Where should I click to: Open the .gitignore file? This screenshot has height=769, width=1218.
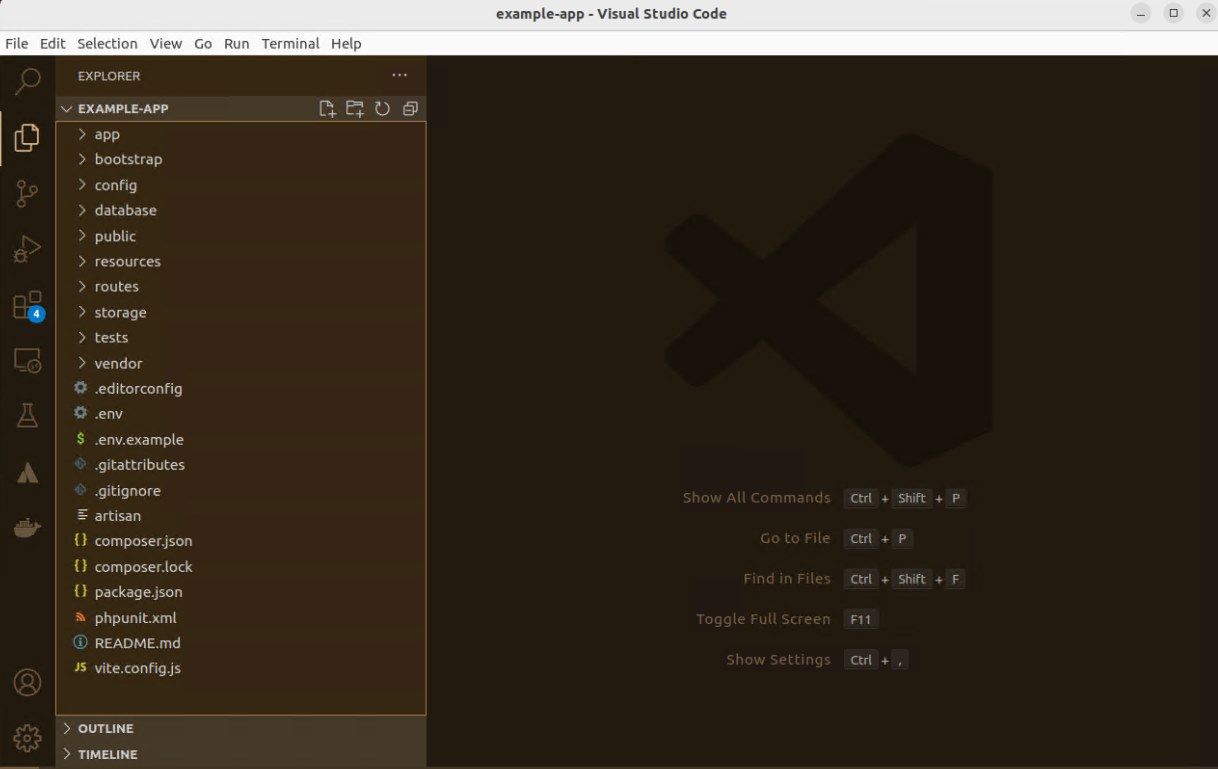pyautogui.click(x=241, y=490)
